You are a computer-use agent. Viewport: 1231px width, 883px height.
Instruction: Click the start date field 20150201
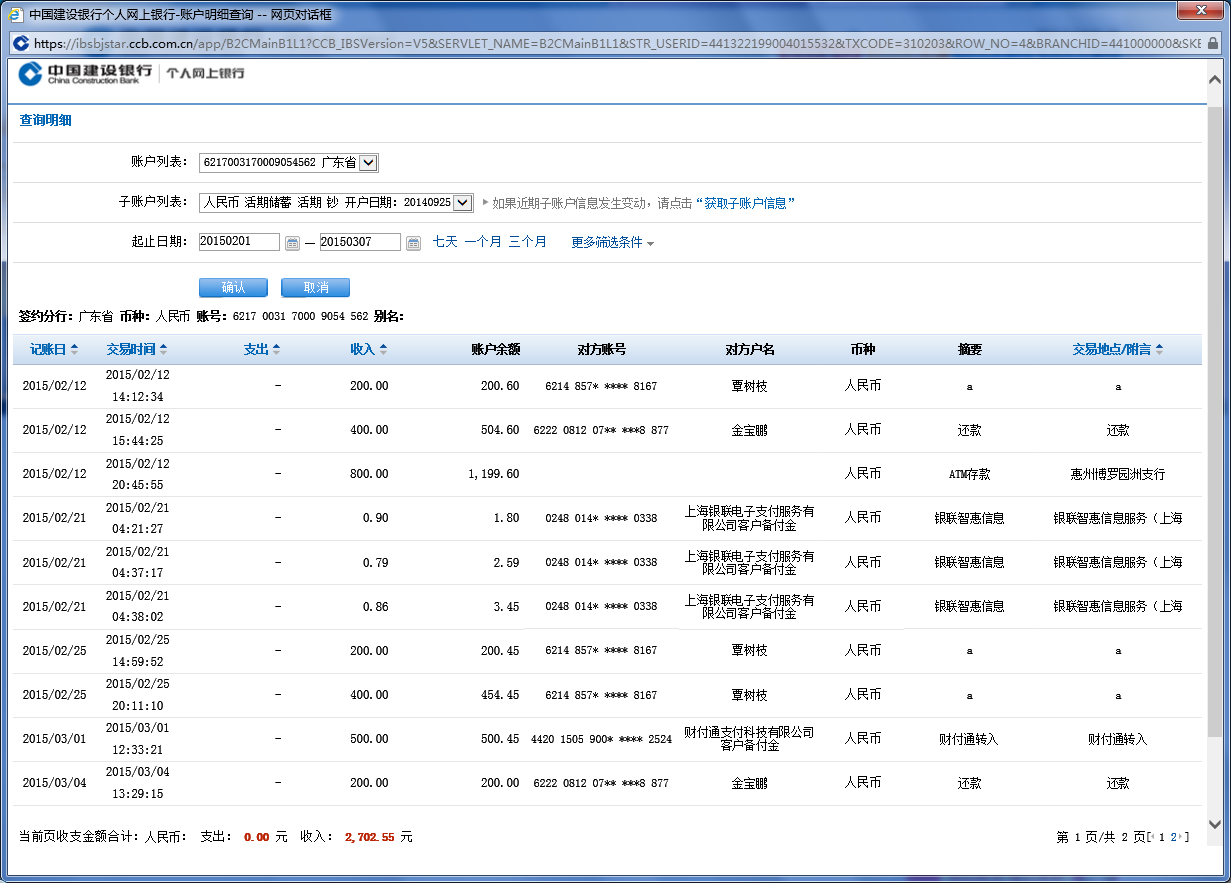(x=239, y=242)
